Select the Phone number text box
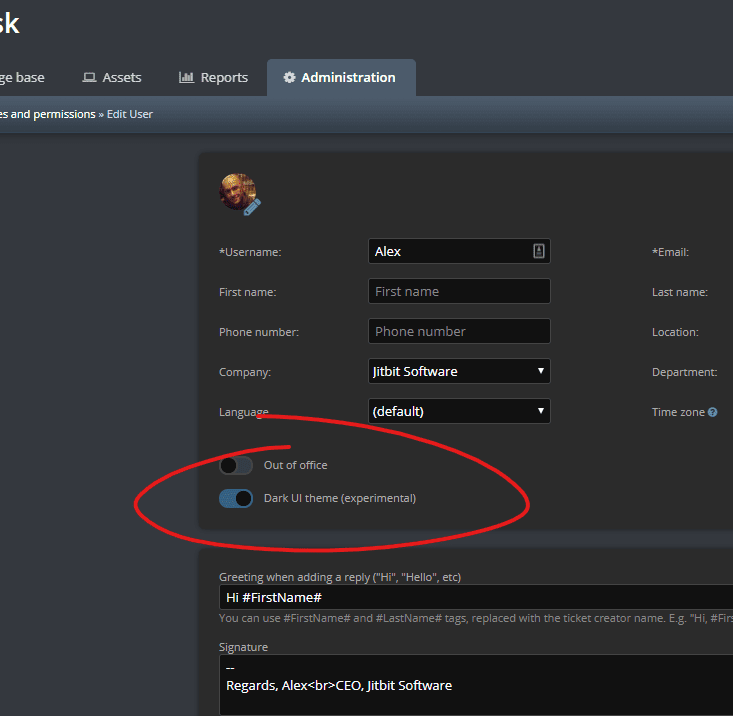Viewport: 733px width, 716px height. tap(459, 331)
